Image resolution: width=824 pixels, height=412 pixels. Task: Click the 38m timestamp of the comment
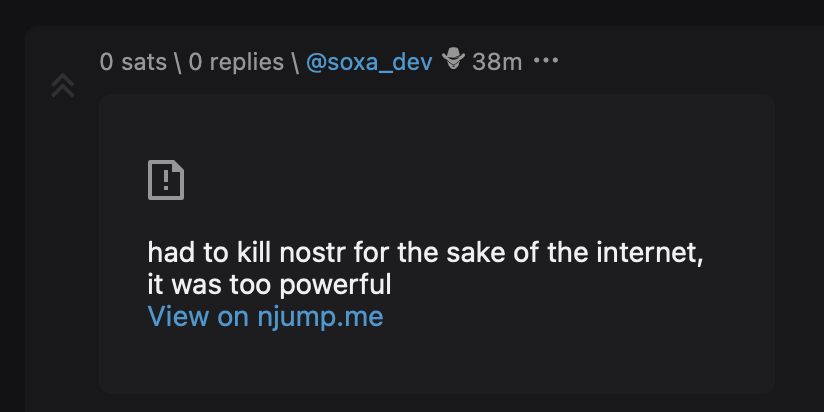pos(497,63)
